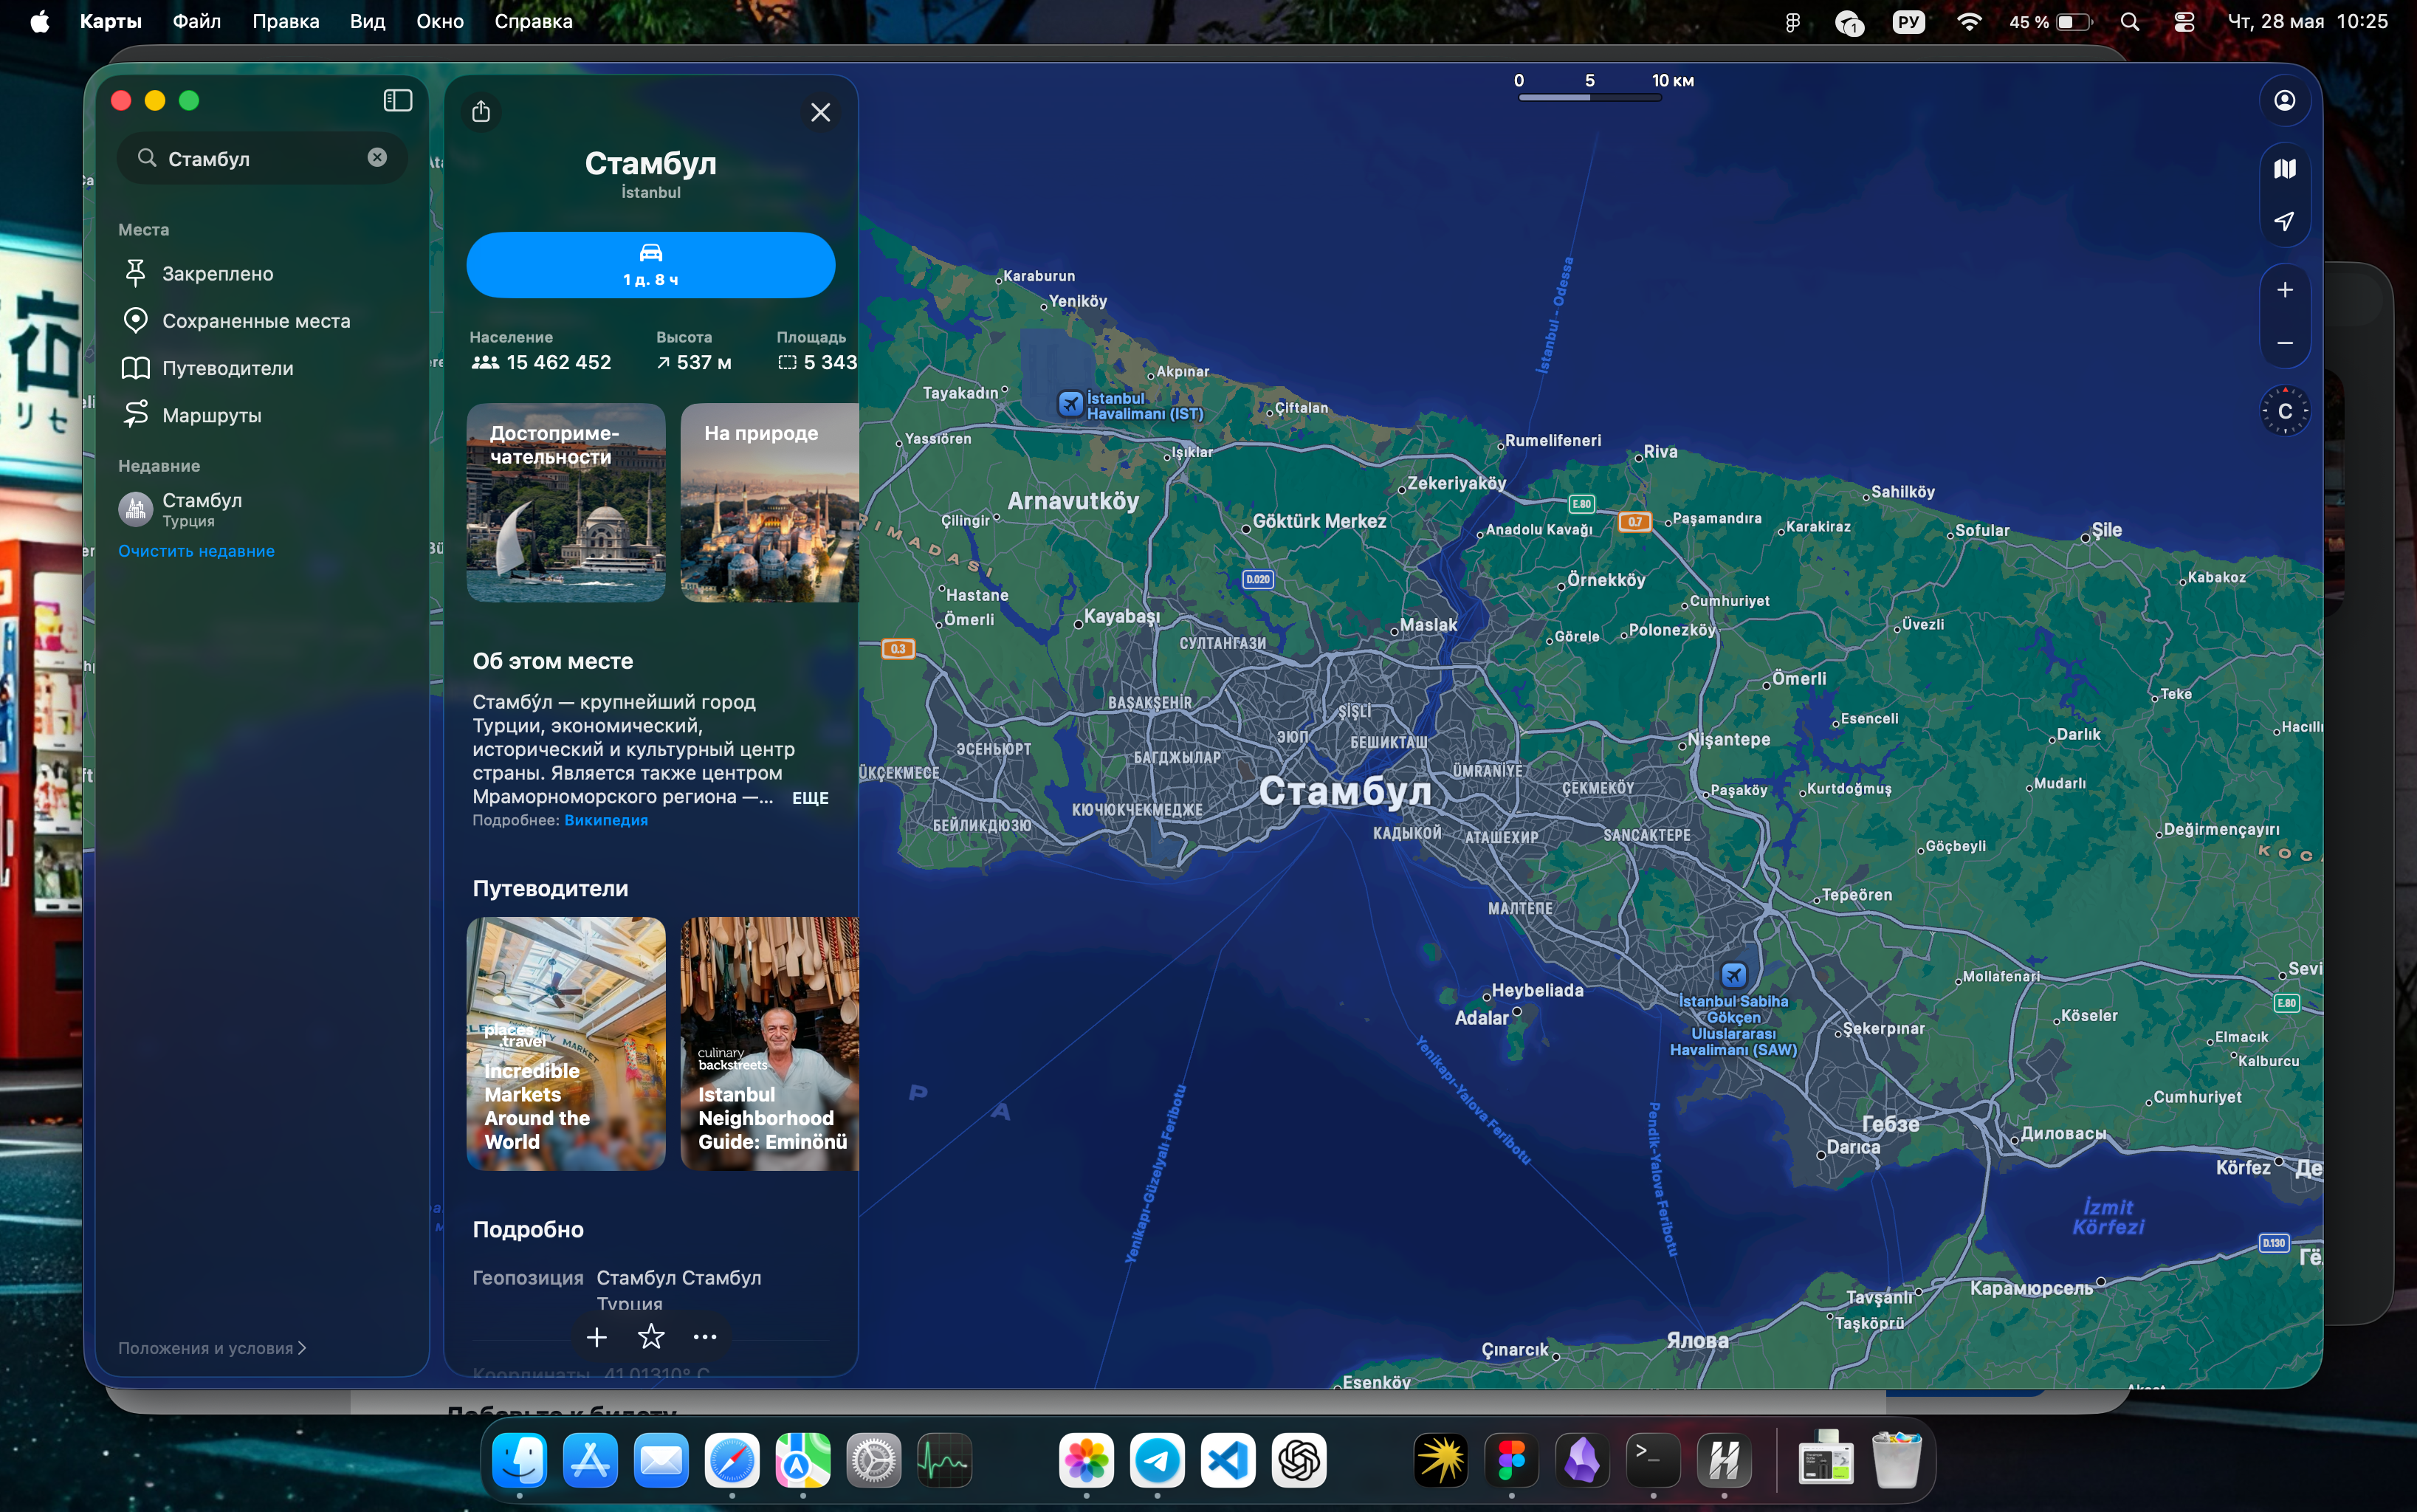
Task: Open Istanbul Neighborhood Guide: Eminönü
Action: (x=769, y=1043)
